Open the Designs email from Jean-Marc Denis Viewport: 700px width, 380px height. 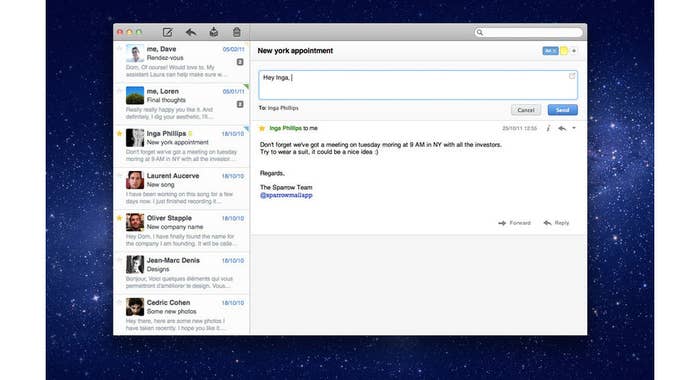point(181,273)
